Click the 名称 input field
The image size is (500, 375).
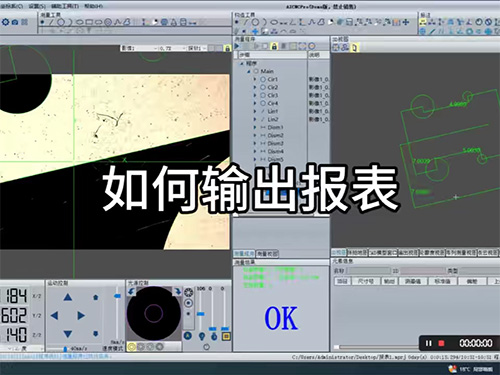(369, 271)
